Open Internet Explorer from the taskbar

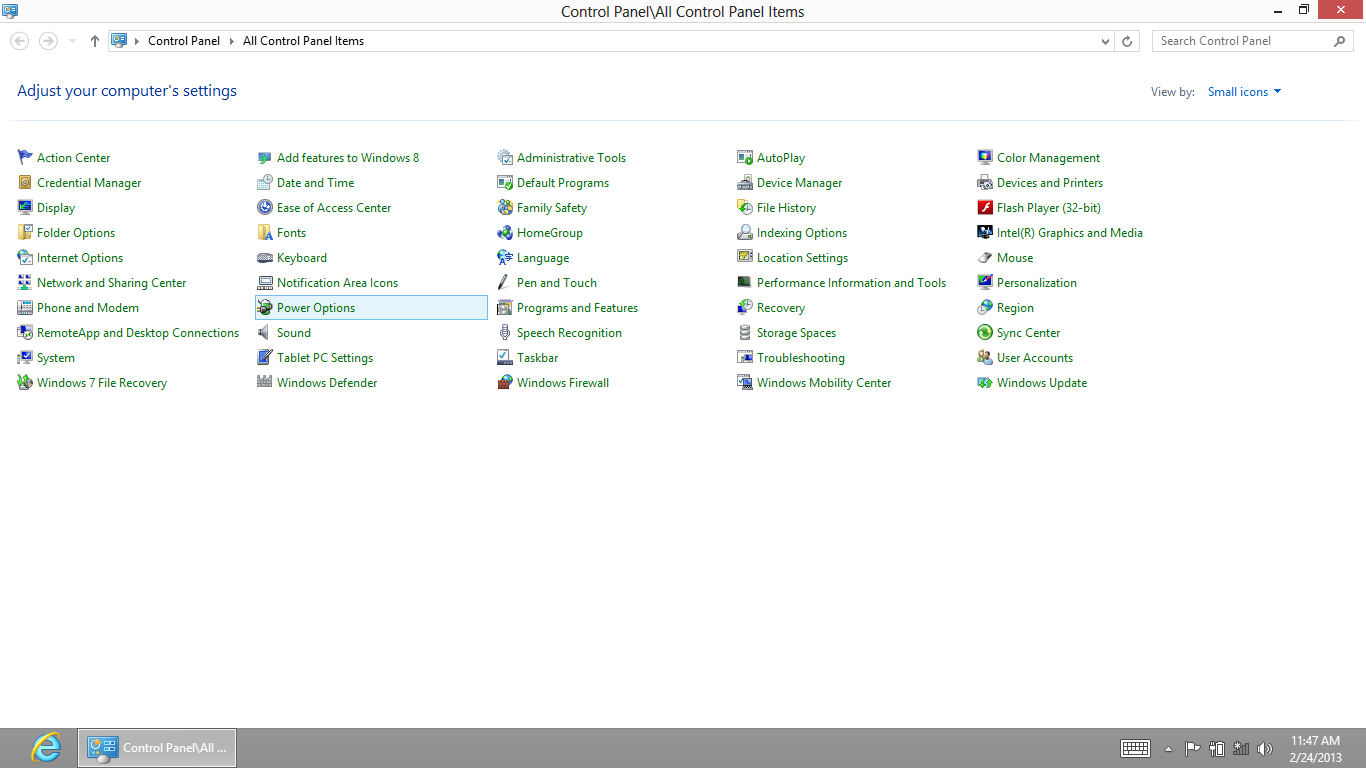(x=46, y=748)
